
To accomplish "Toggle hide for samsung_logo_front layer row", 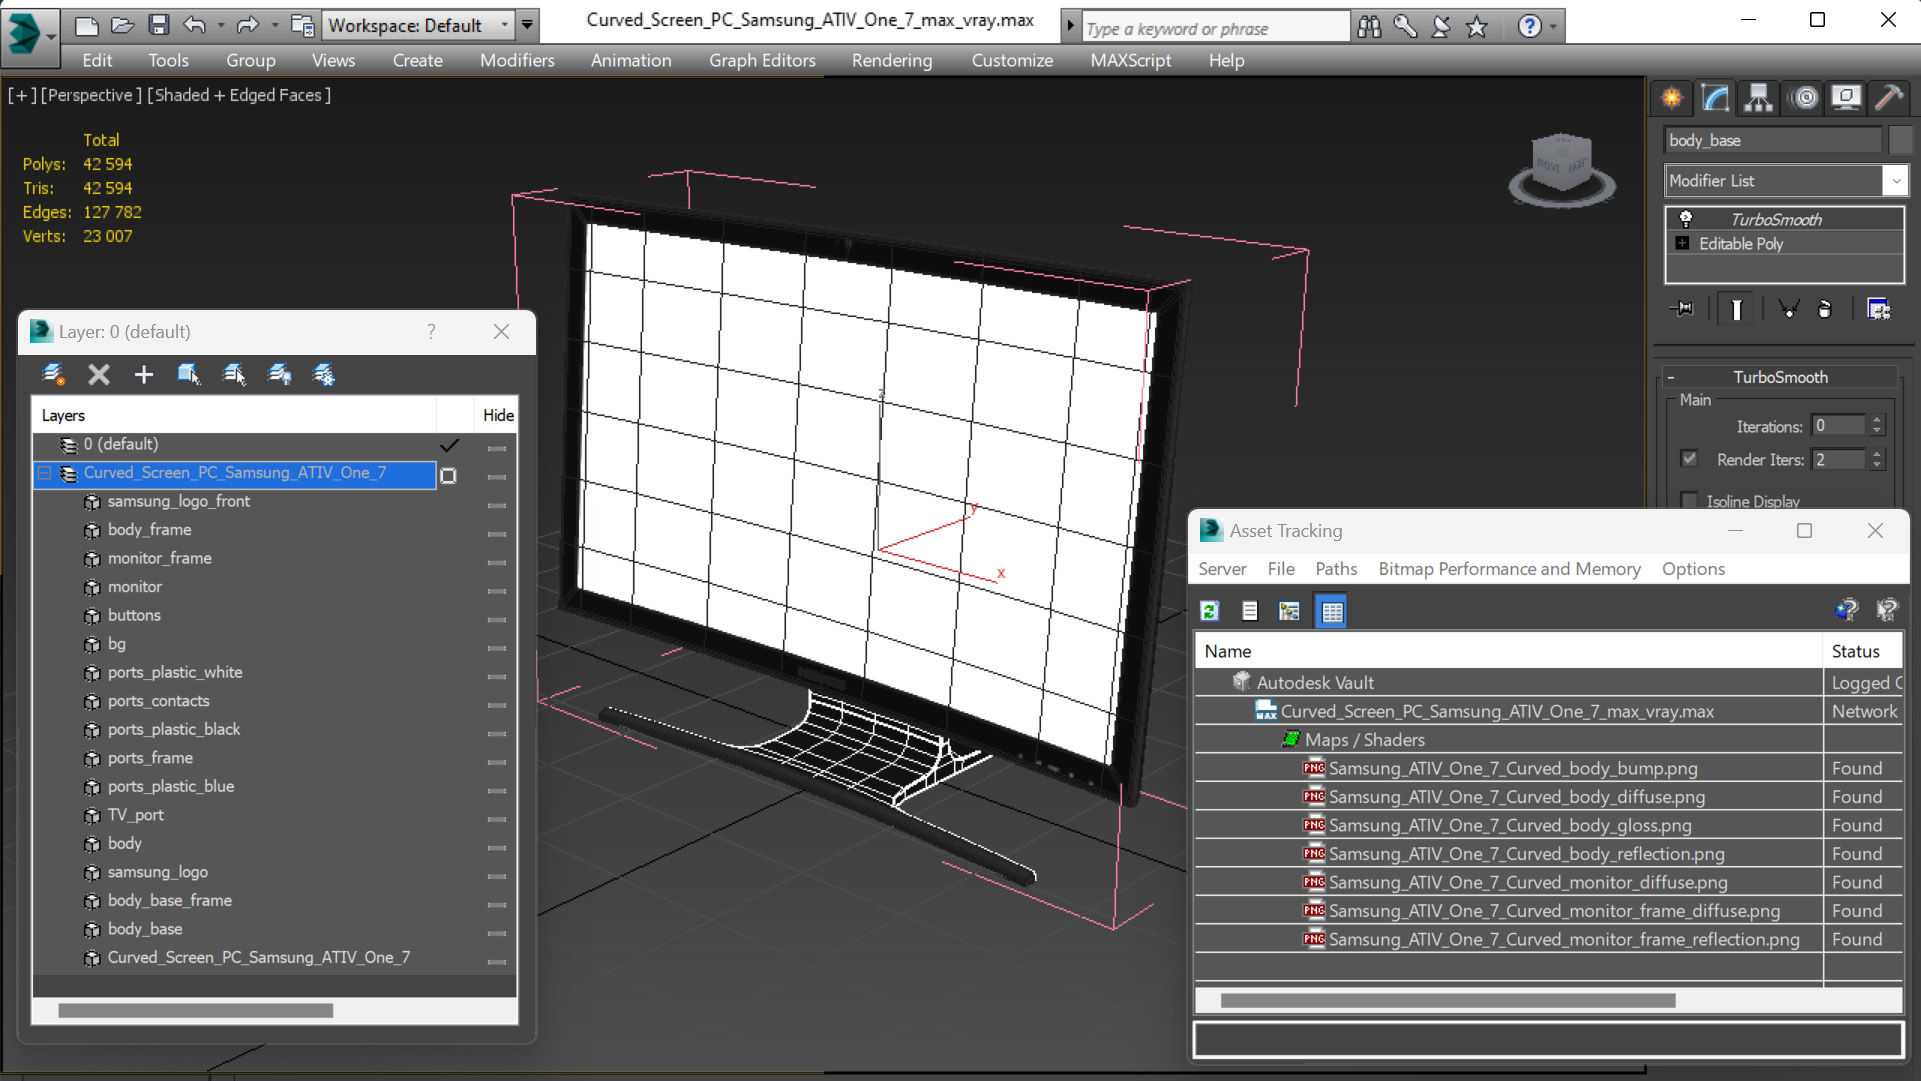I will pos(496,505).
